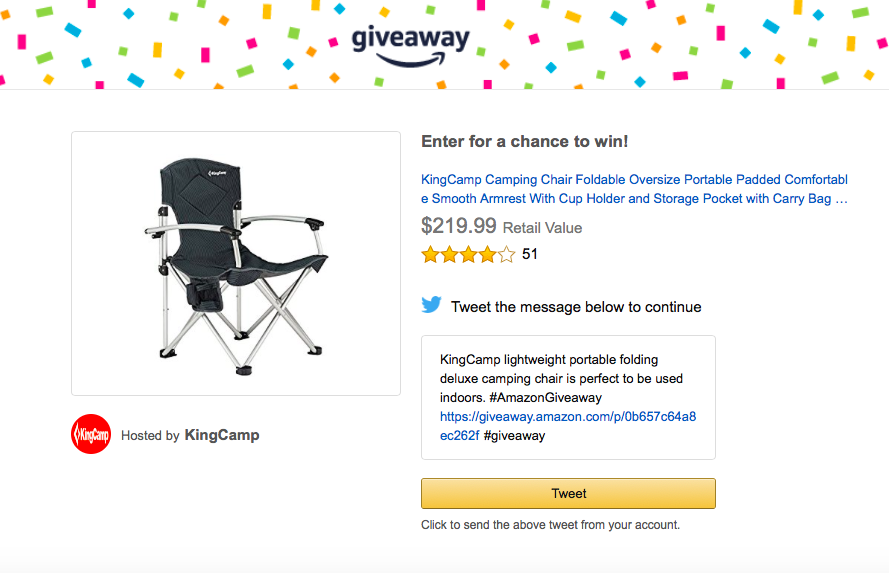Click the first gold rating star
The height and width of the screenshot is (573, 889).
pos(430,254)
